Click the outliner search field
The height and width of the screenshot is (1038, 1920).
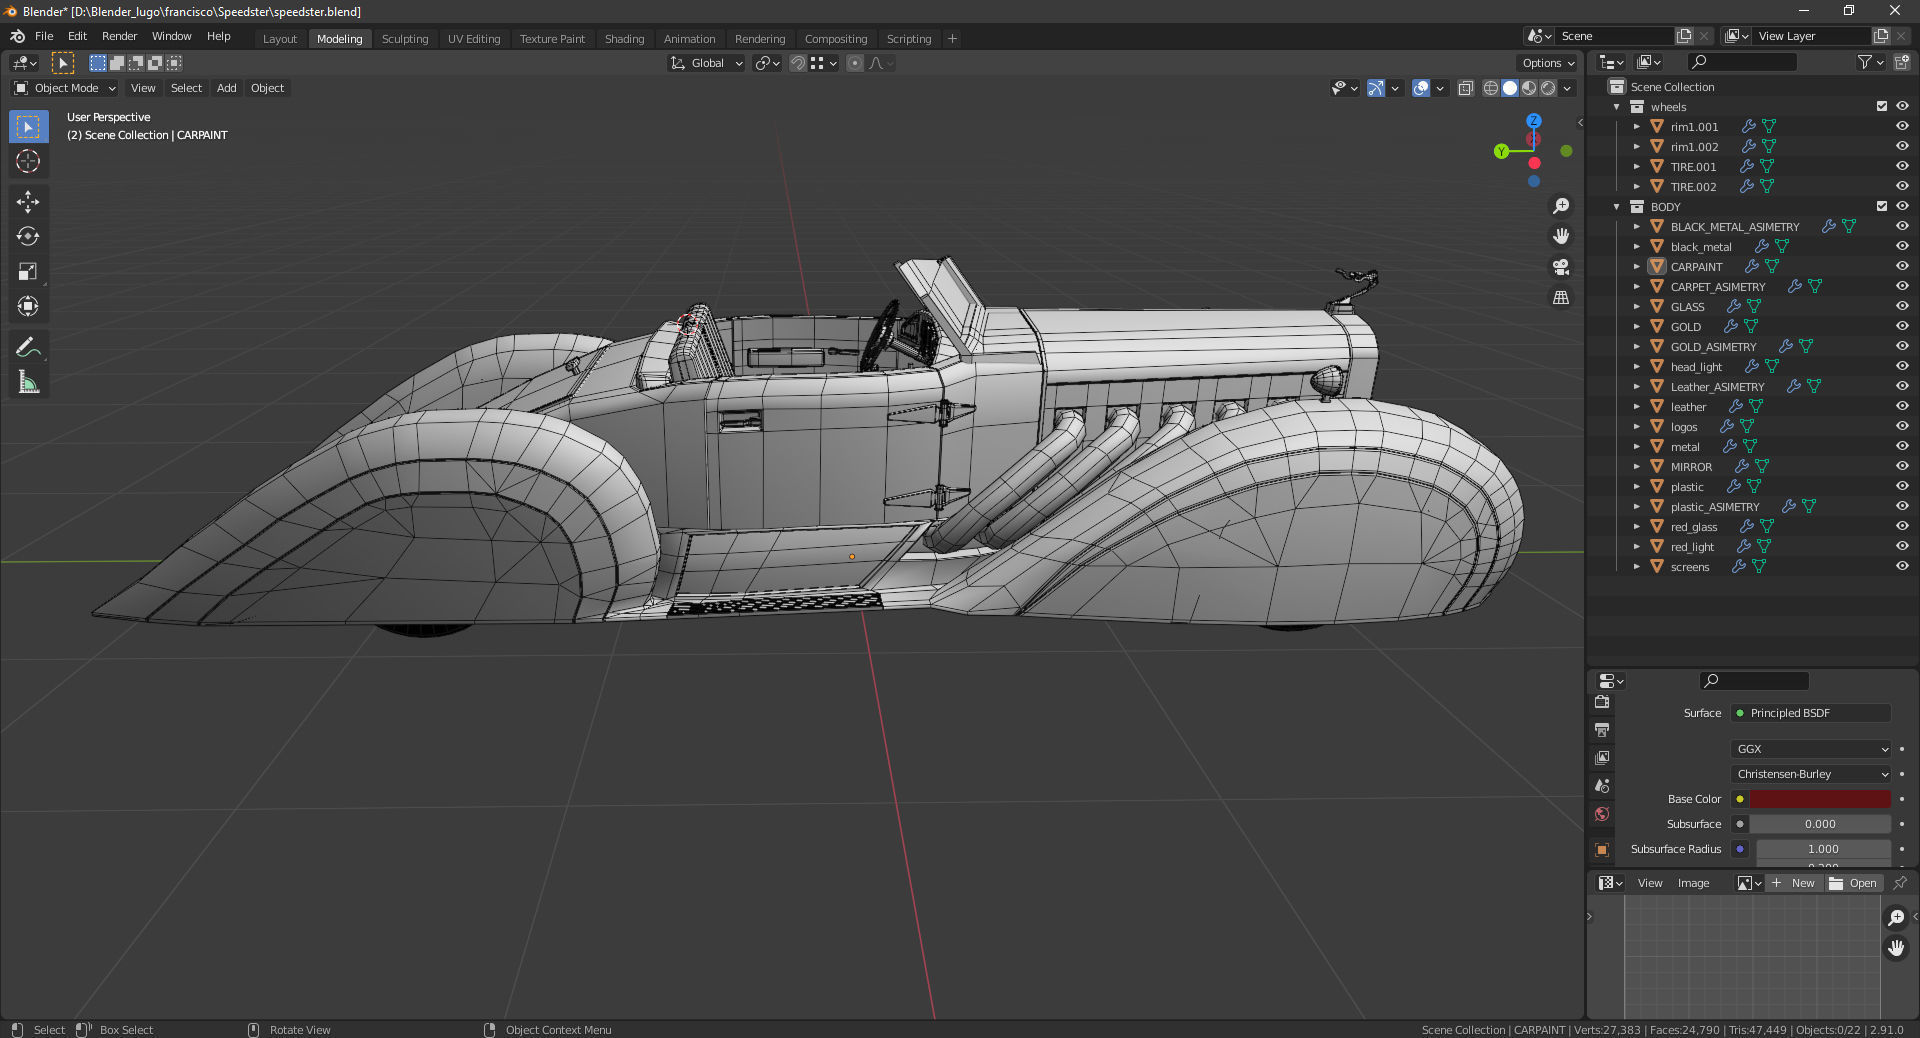tap(1741, 62)
